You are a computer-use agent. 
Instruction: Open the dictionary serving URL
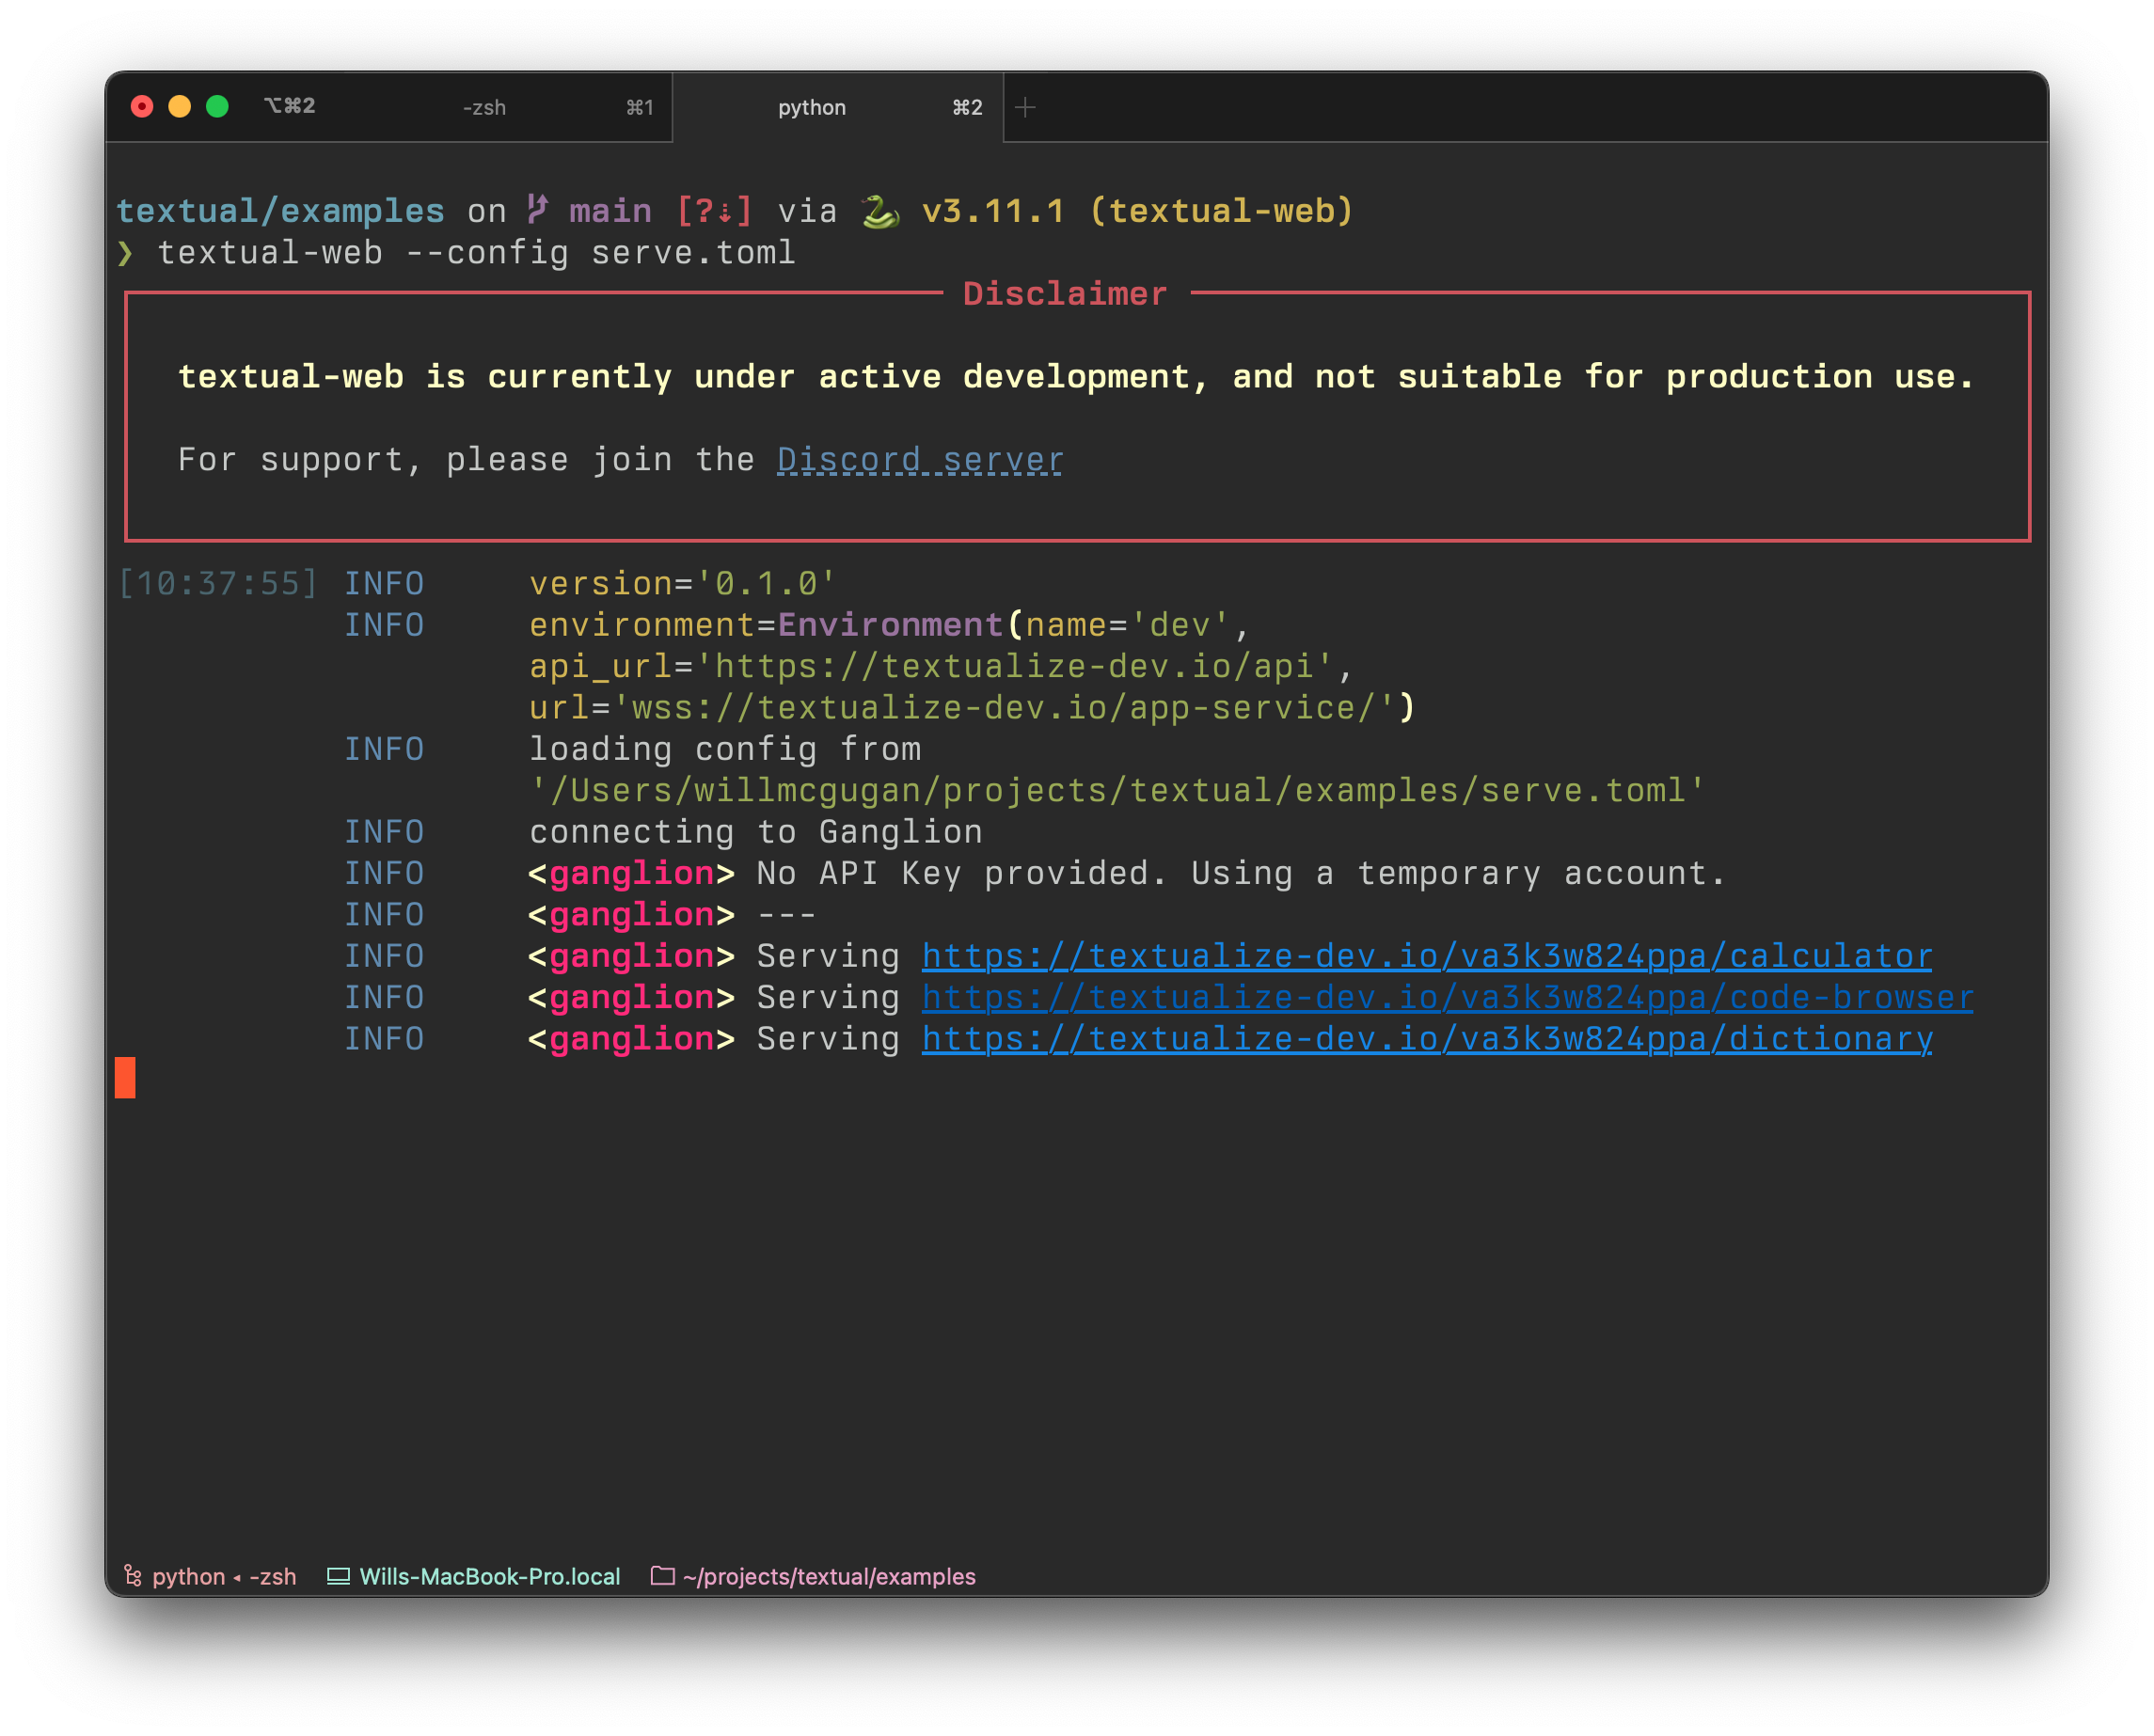(1427, 1039)
